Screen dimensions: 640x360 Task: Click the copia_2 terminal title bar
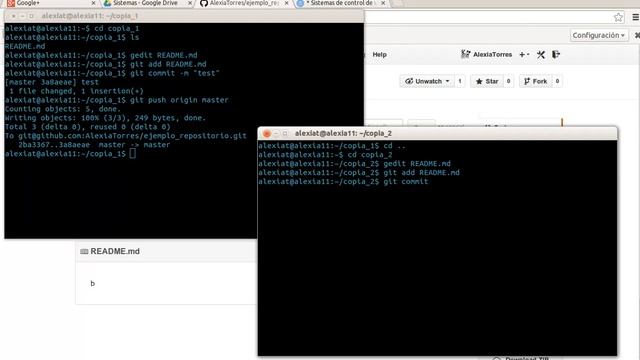438,133
